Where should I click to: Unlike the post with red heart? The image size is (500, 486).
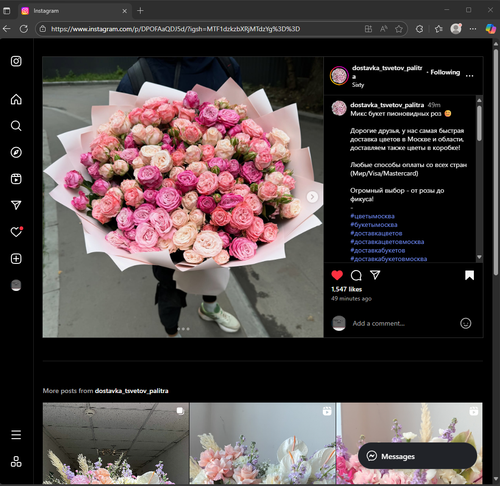337,275
